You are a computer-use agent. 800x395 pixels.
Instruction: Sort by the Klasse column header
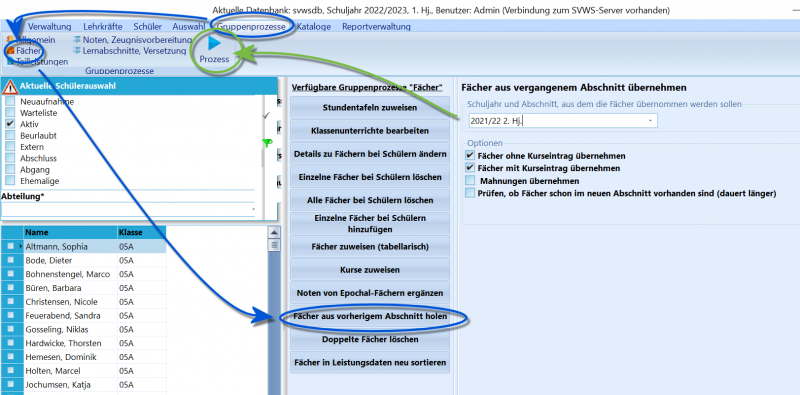point(141,232)
